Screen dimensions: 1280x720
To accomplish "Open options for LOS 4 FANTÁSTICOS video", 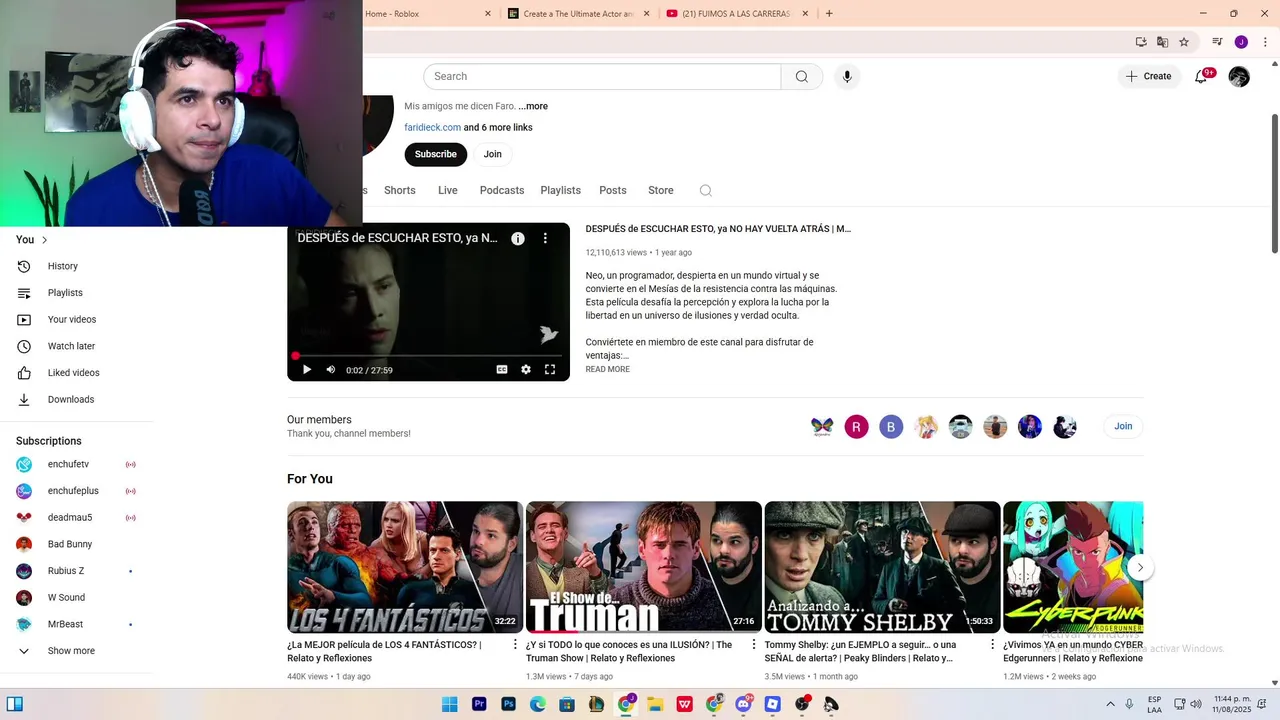I will [x=515, y=645].
